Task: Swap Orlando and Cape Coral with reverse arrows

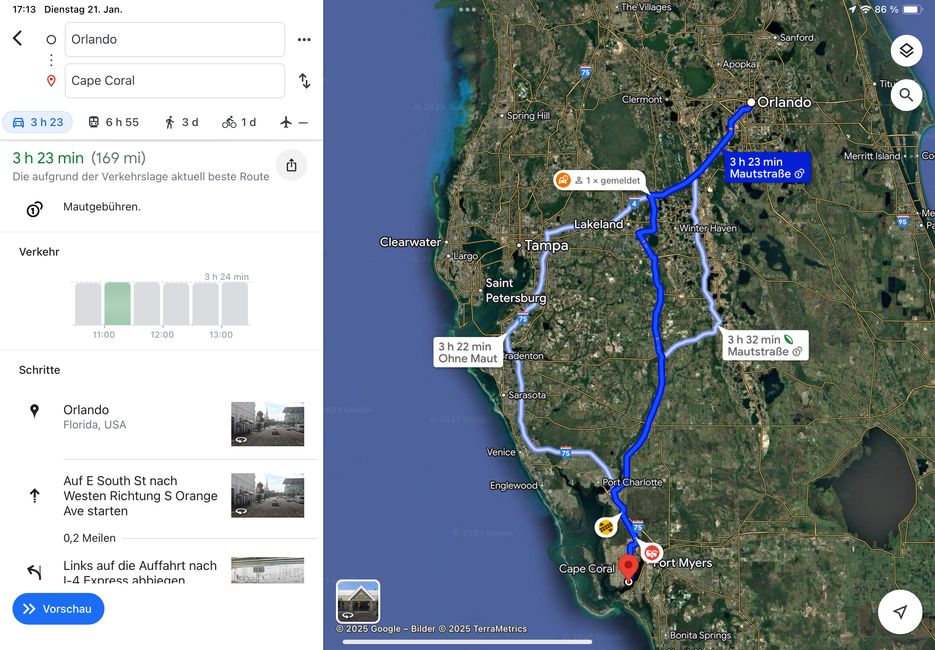Action: (x=304, y=80)
